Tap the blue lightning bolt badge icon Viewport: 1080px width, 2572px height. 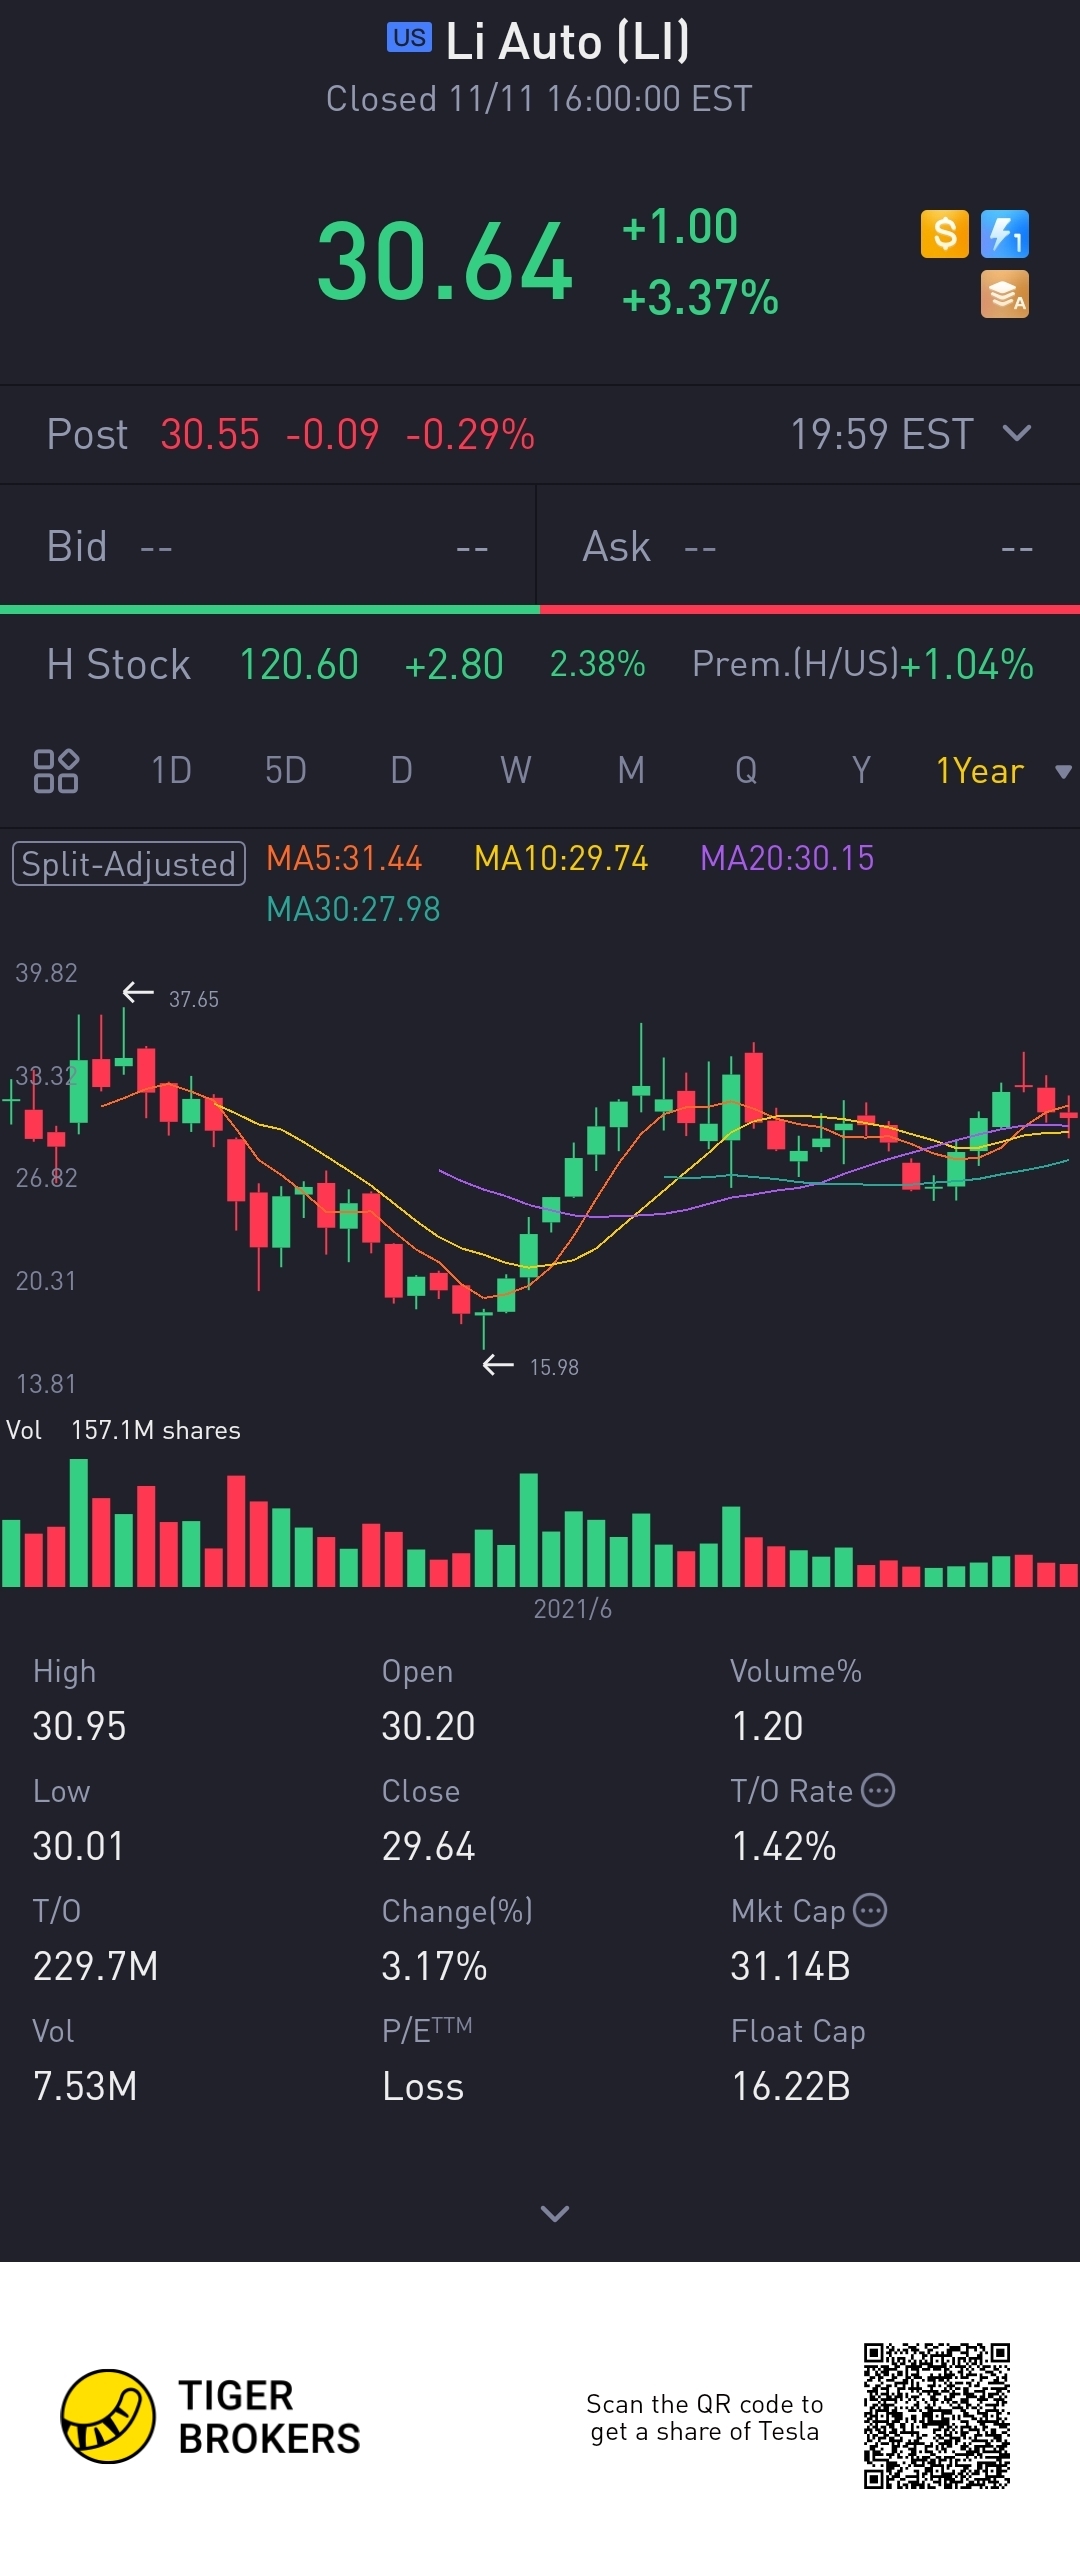[x=1005, y=234]
